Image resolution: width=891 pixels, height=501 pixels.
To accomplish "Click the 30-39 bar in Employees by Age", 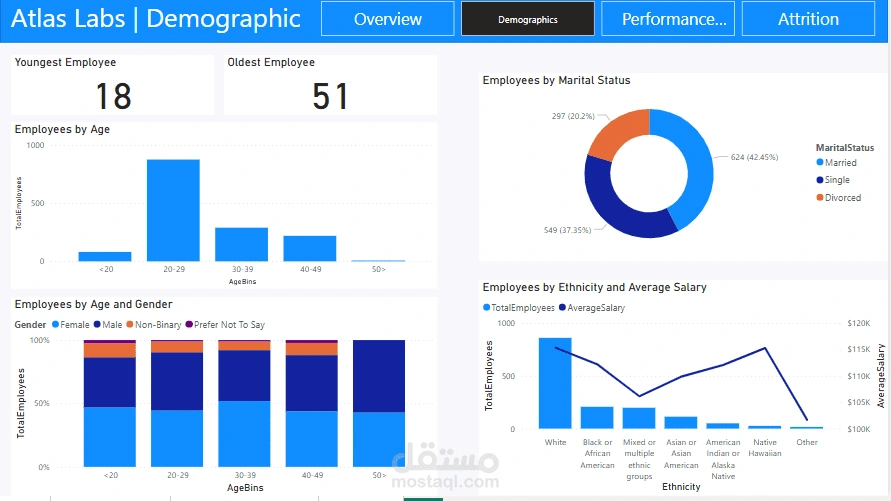I will click(x=242, y=244).
